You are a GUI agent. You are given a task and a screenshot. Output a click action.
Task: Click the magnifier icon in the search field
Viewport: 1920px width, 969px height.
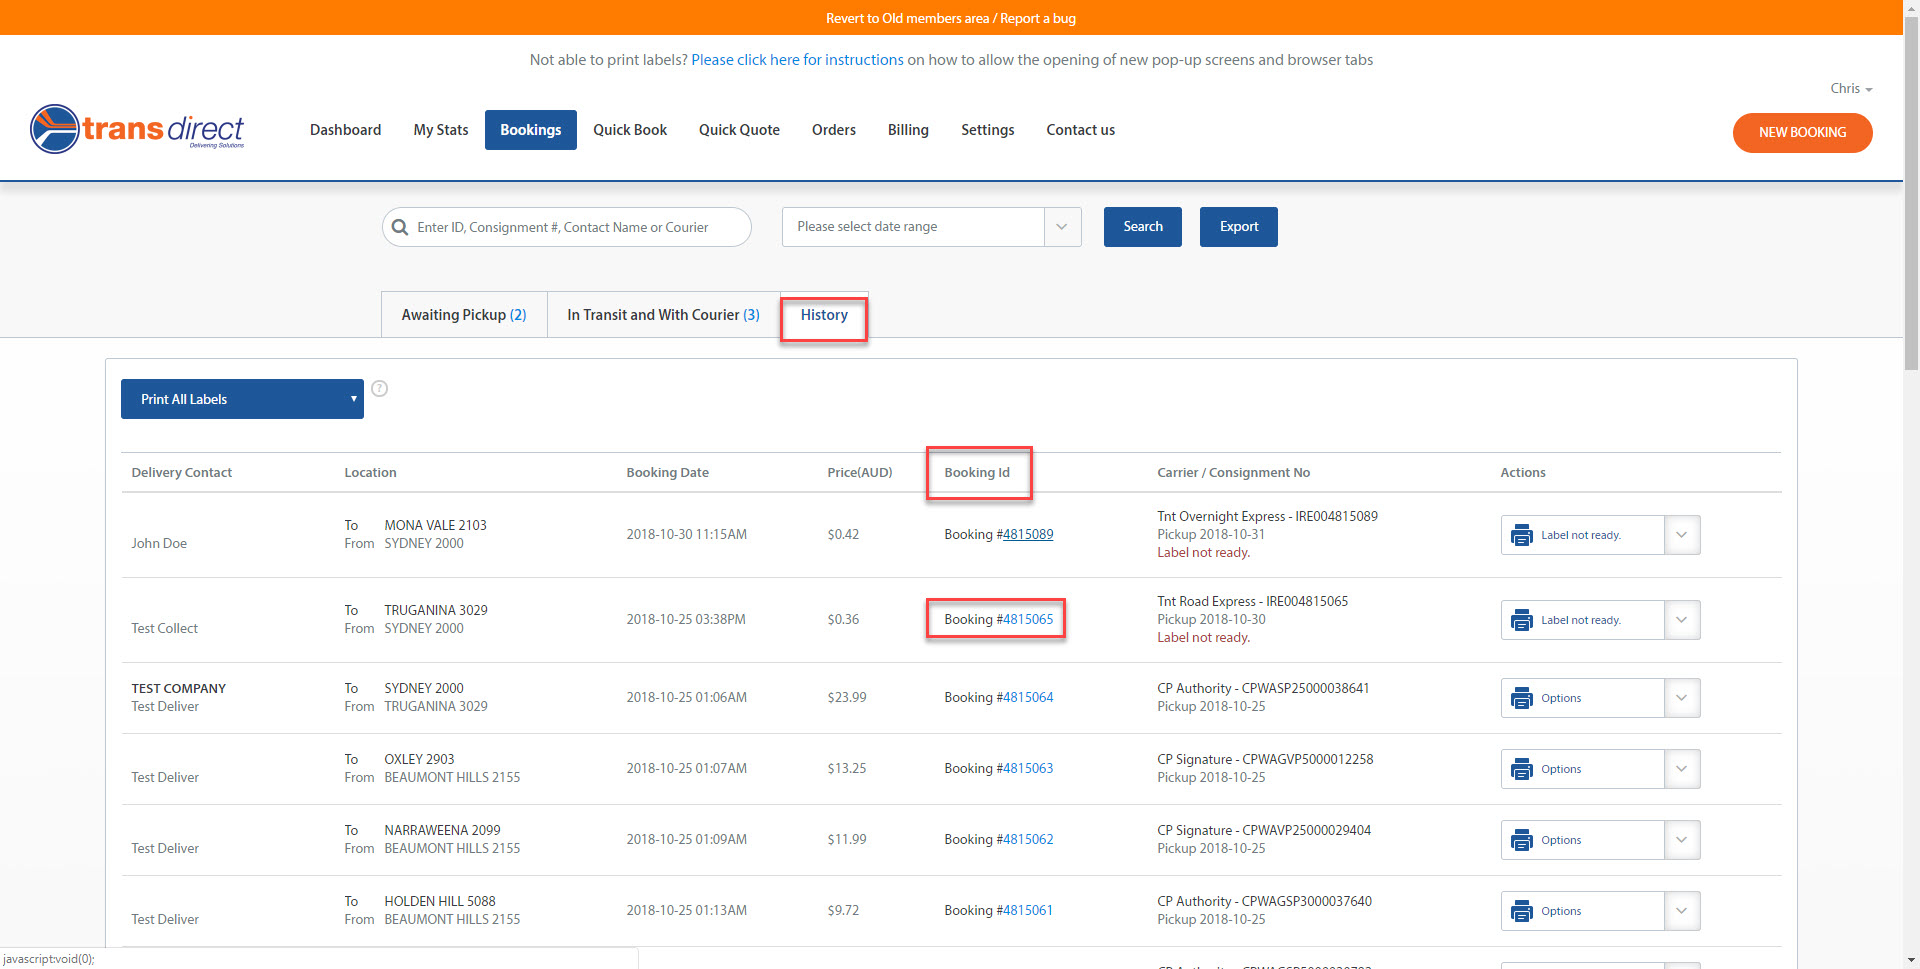coord(400,227)
